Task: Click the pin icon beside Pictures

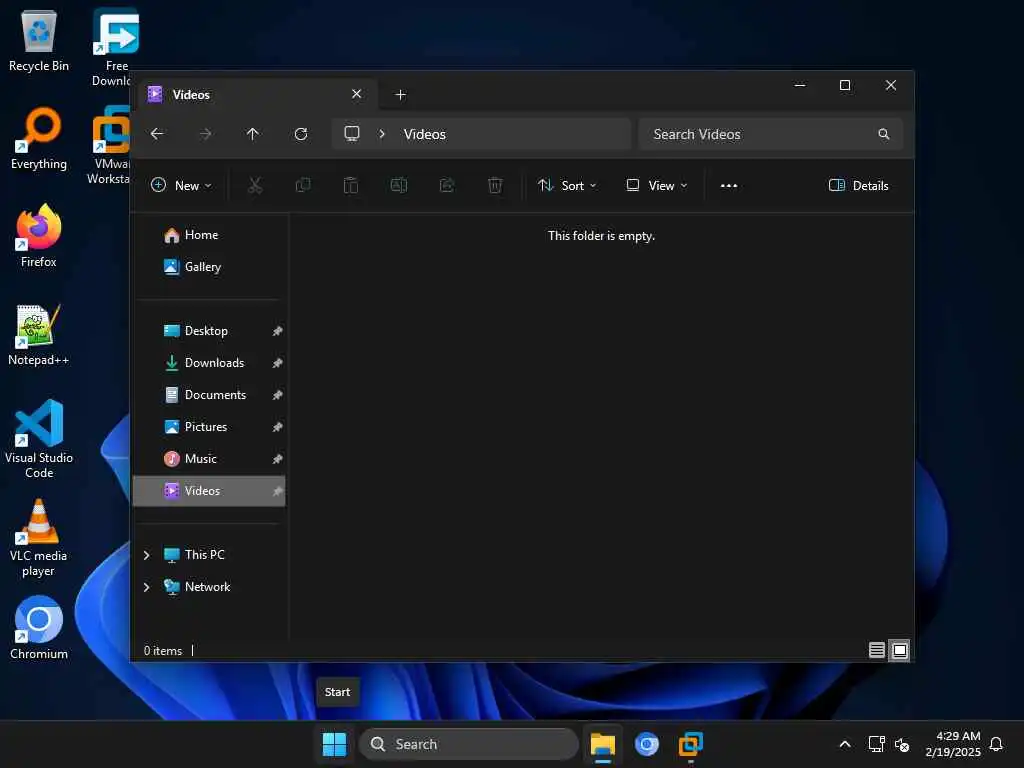Action: click(278, 427)
